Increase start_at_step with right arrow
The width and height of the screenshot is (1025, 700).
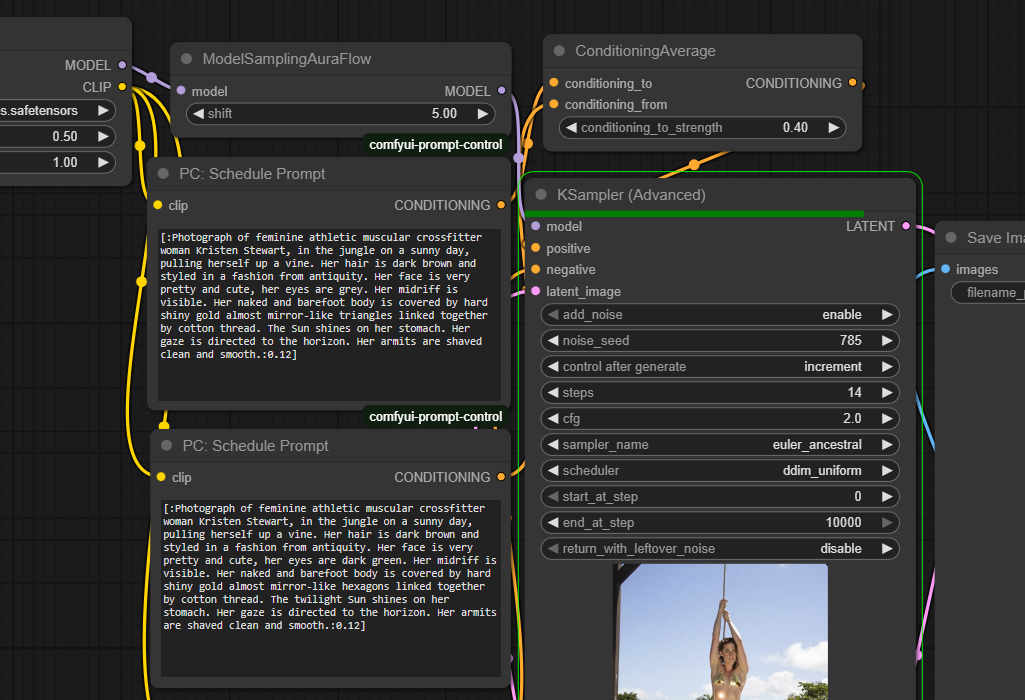(x=887, y=497)
